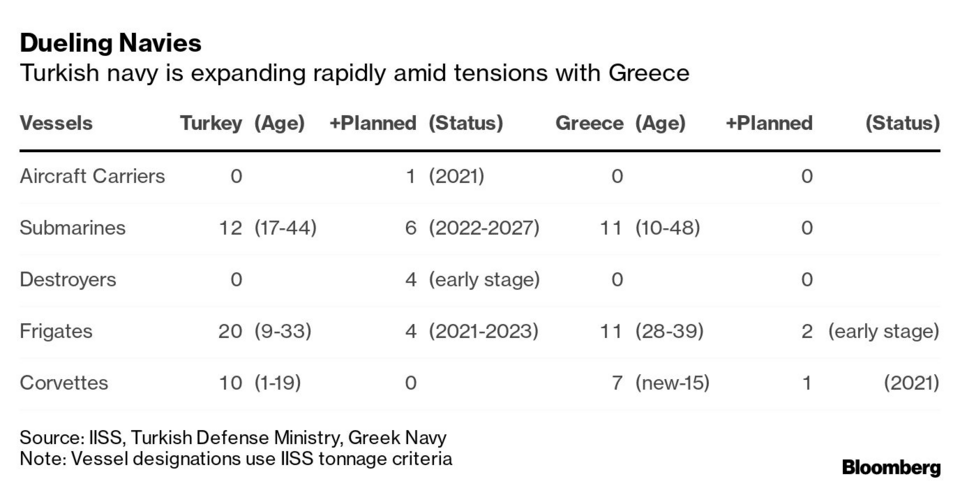Screen dimensions: 960x486
Task: Select Greece's submarine age (10-48)
Action: (x=667, y=227)
